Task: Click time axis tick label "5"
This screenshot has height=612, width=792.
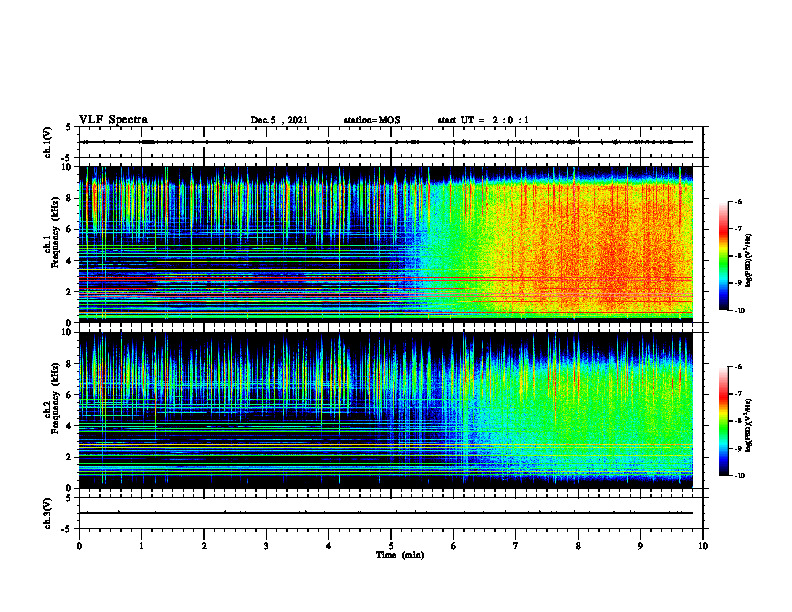Action: coord(391,546)
